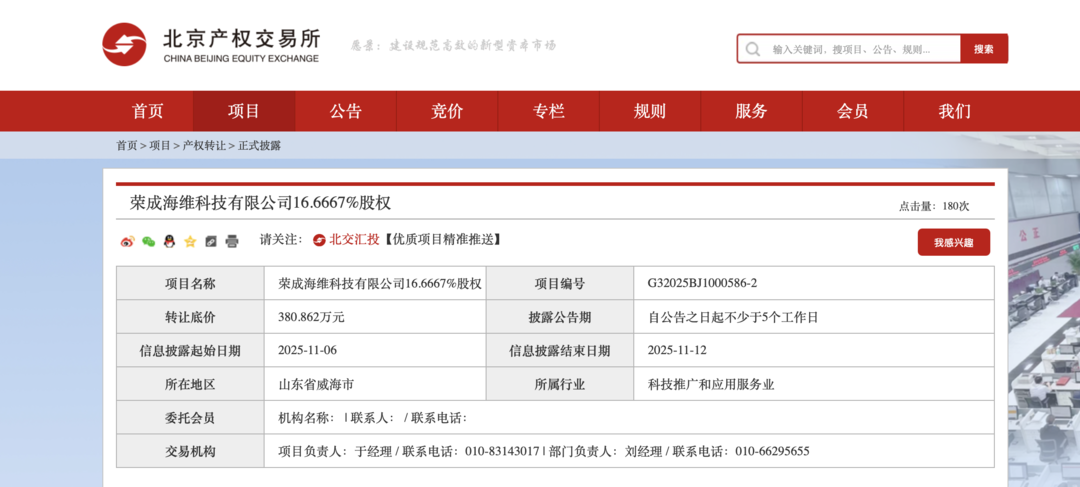Click the yellow star favorite icon
The height and width of the screenshot is (487, 1080).
tap(190, 241)
